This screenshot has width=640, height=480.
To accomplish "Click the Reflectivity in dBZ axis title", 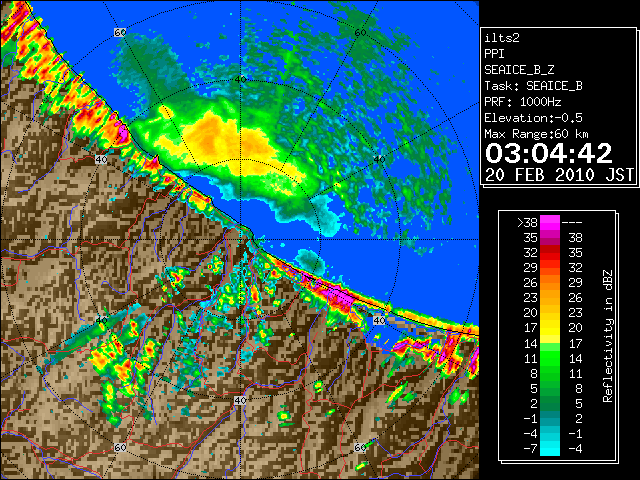I will tap(608, 336).
